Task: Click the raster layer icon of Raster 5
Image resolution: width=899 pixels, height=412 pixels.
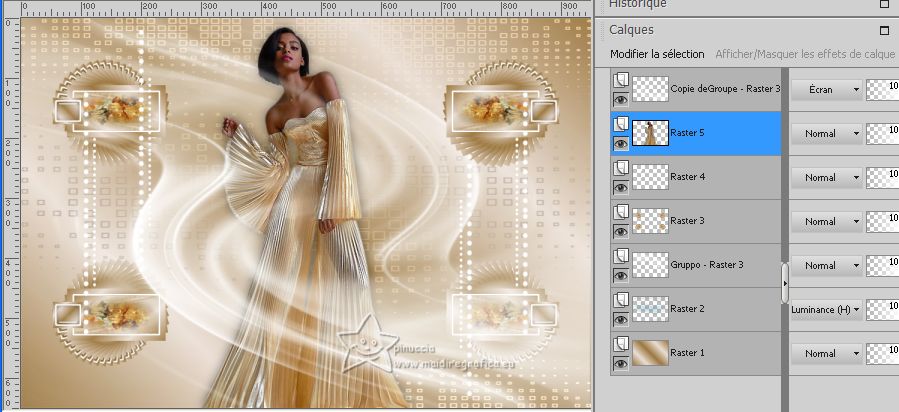Action: coord(621,124)
